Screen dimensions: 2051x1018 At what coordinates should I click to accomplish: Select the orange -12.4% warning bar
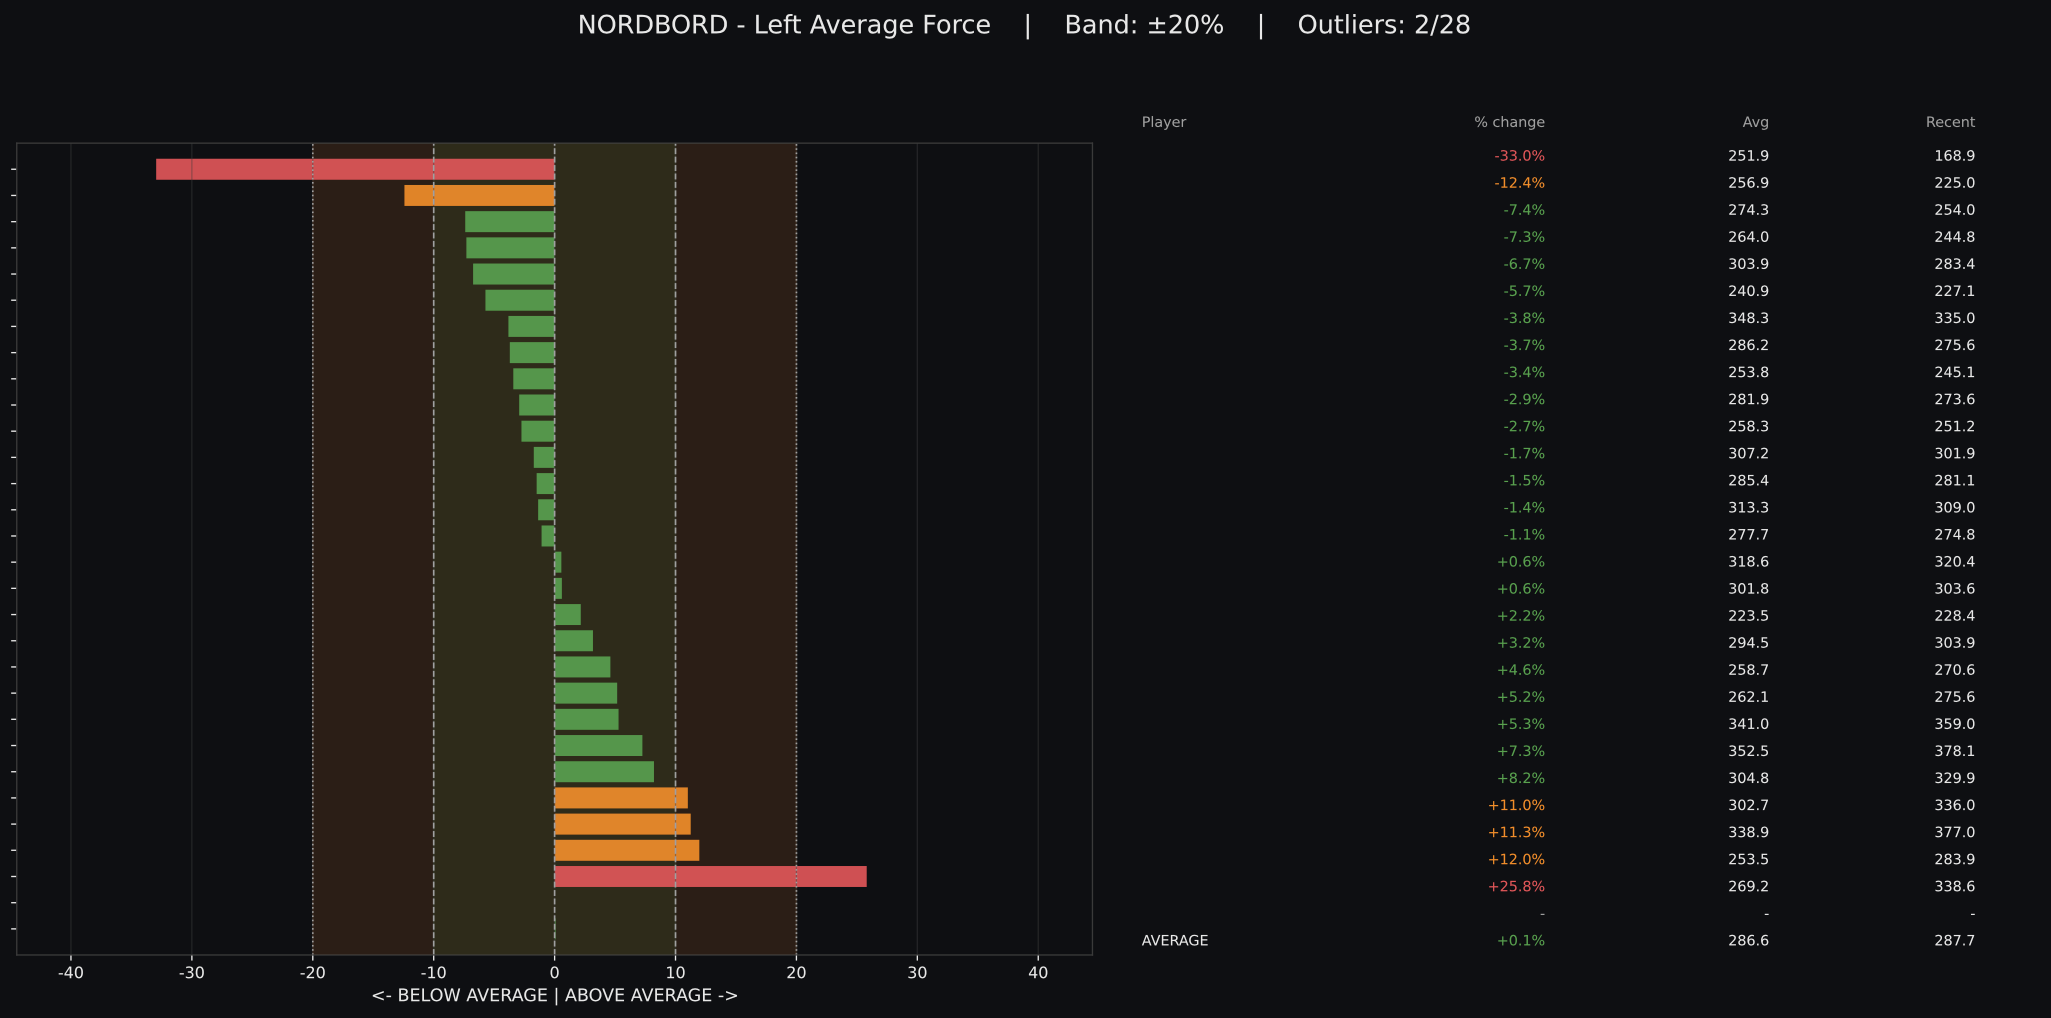478,195
